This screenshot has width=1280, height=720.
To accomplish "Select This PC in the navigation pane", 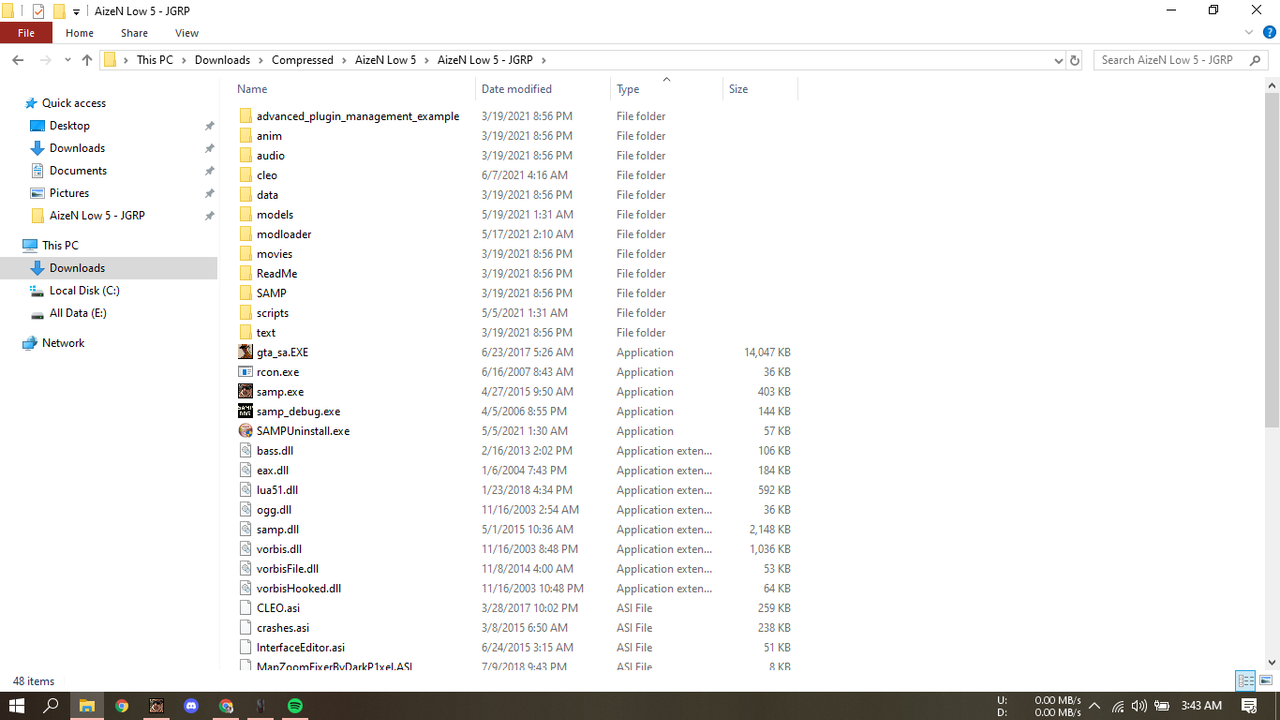I will (x=60, y=245).
